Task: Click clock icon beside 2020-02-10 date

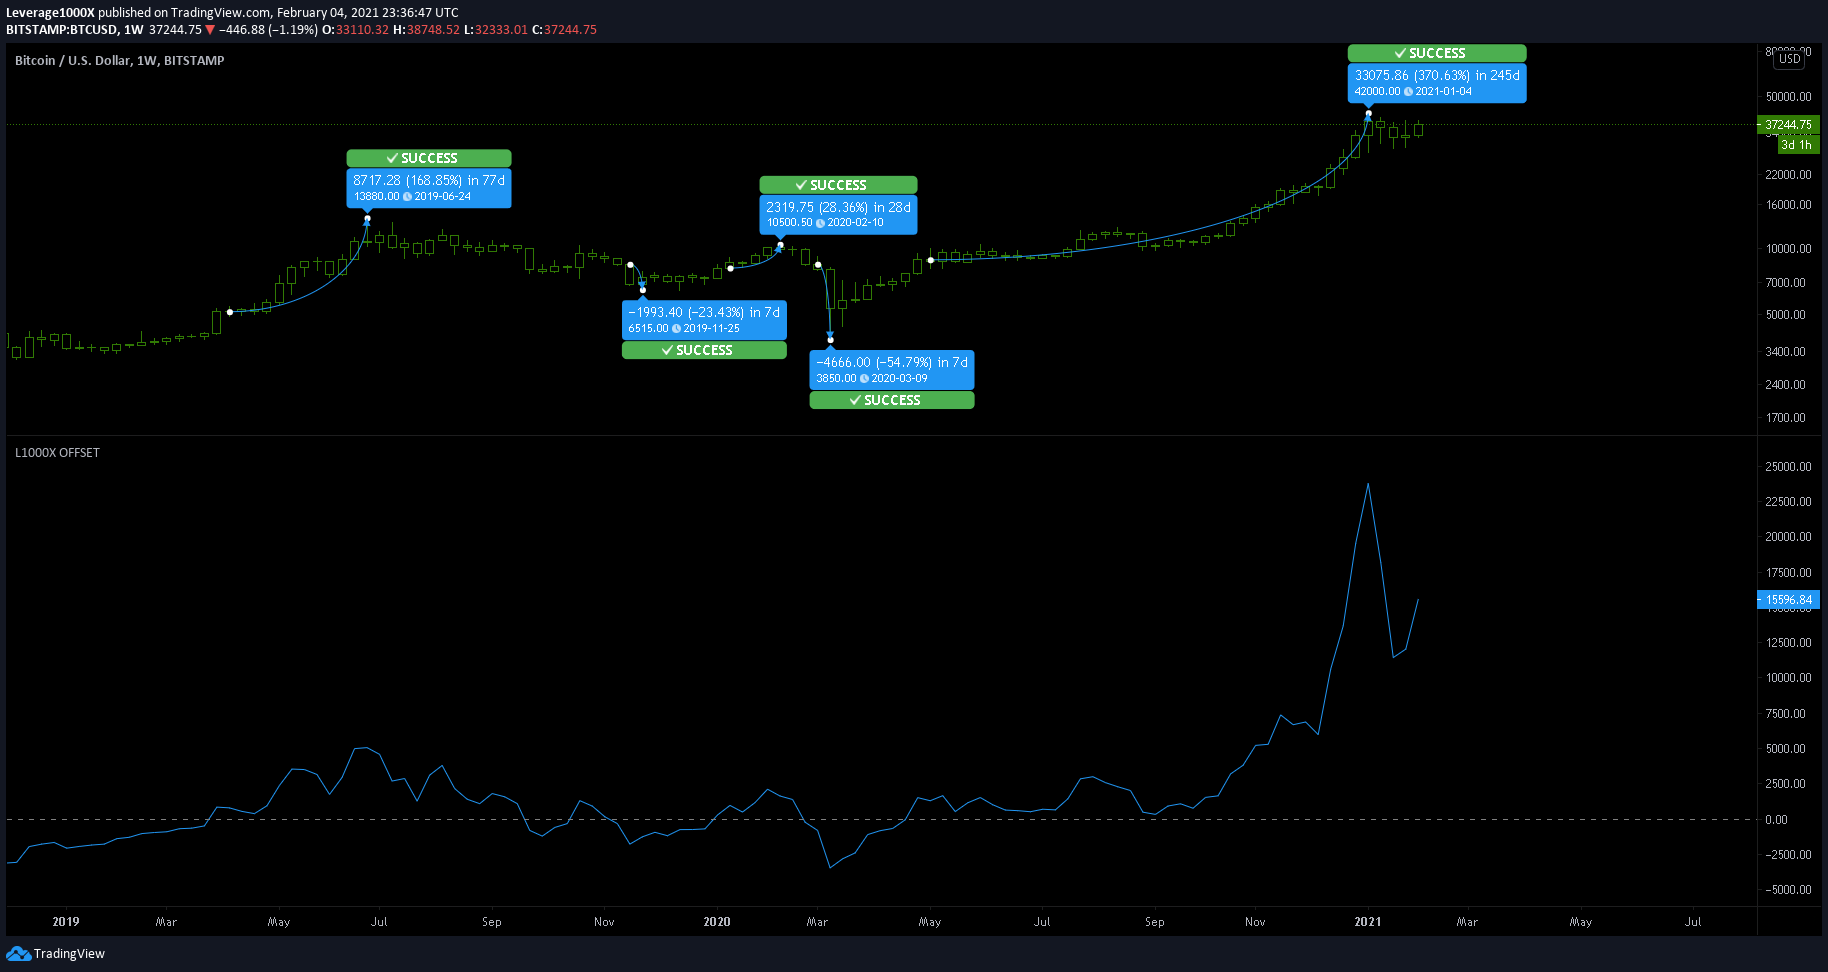Action: (x=820, y=223)
